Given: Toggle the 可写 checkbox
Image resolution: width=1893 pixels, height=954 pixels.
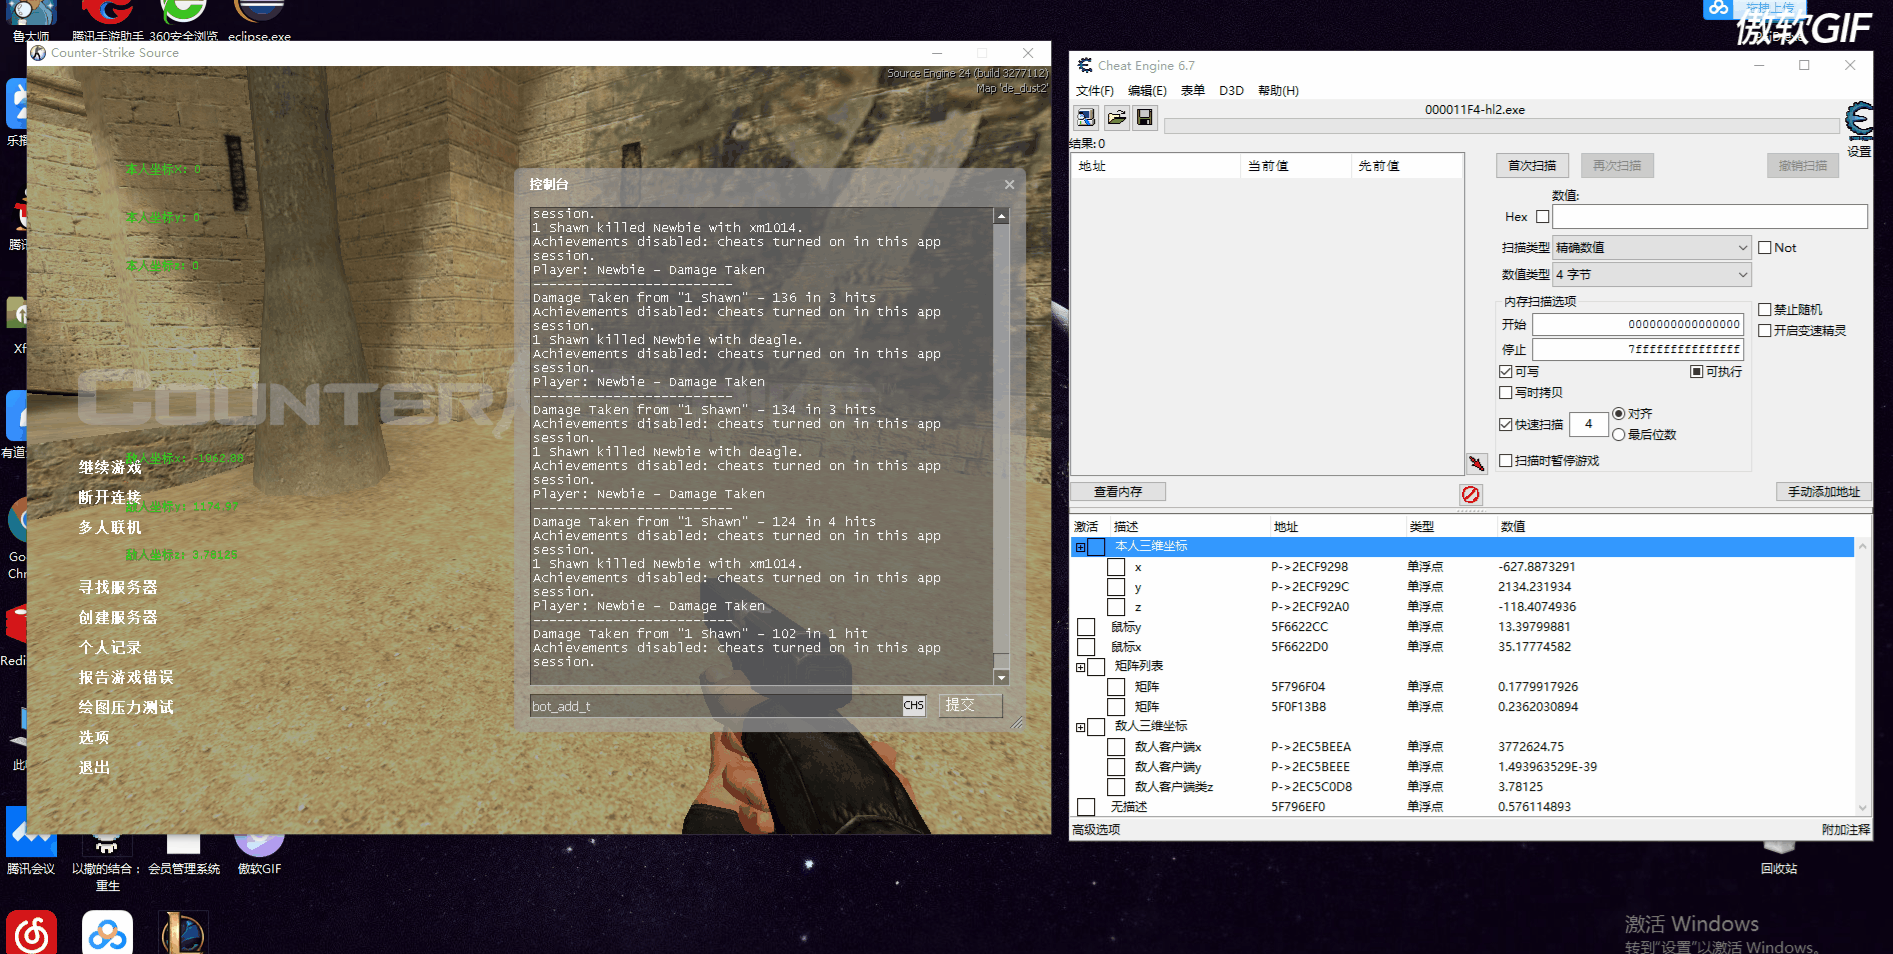Looking at the screenshot, I should coord(1505,372).
